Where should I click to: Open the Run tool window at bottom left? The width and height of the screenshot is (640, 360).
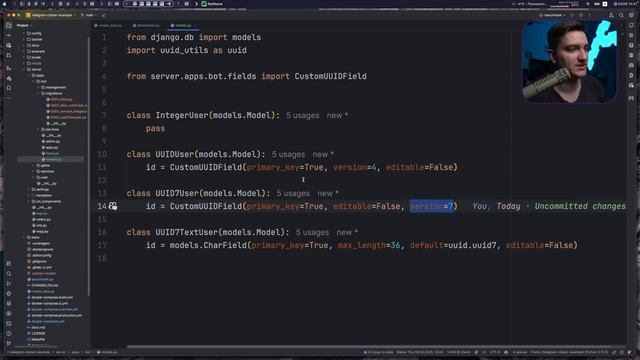[x=9, y=283]
